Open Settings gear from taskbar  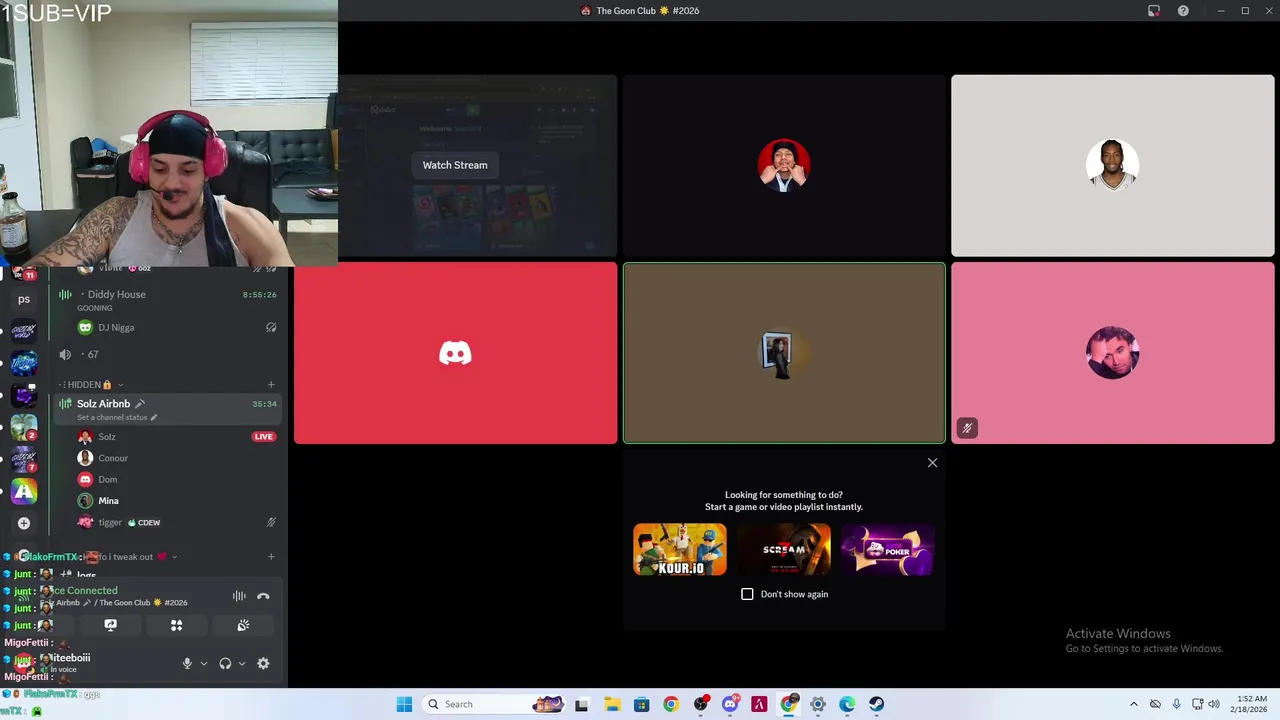[x=818, y=704]
